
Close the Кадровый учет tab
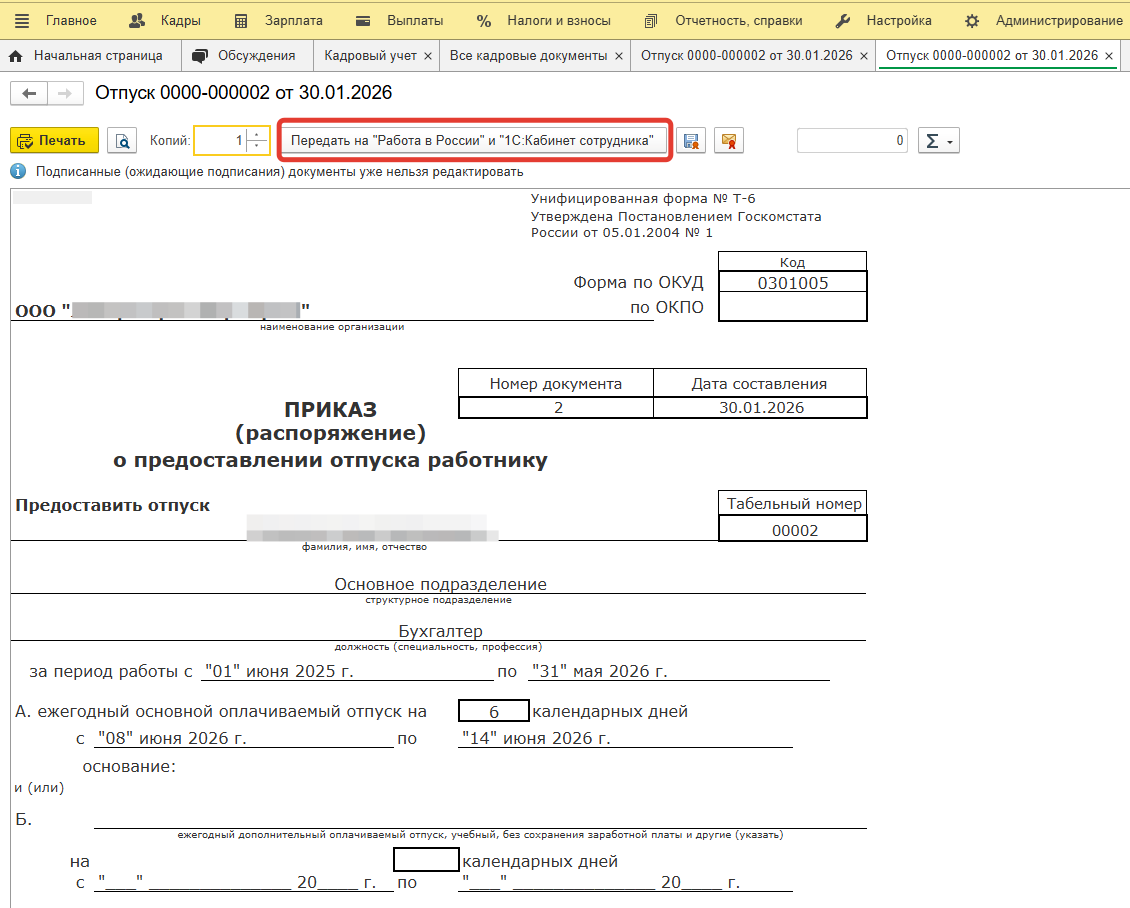click(428, 56)
